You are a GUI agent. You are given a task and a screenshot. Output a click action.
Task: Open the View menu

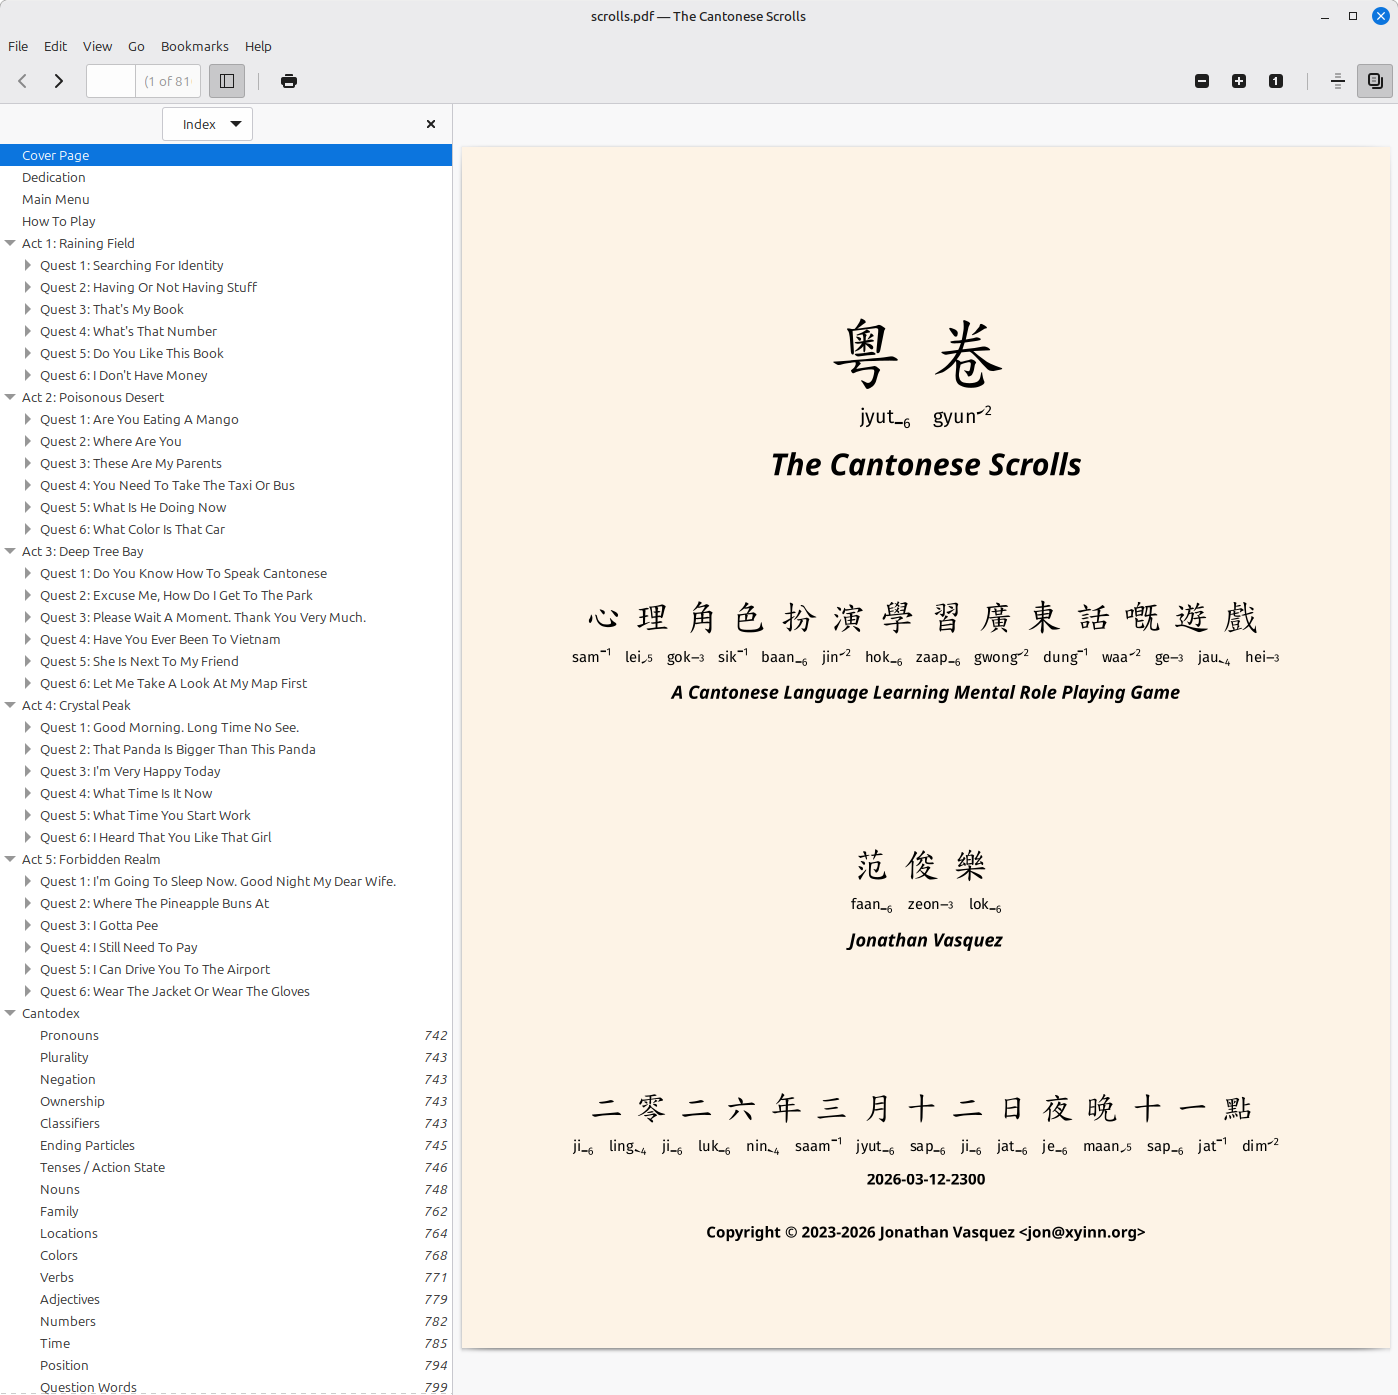(97, 46)
